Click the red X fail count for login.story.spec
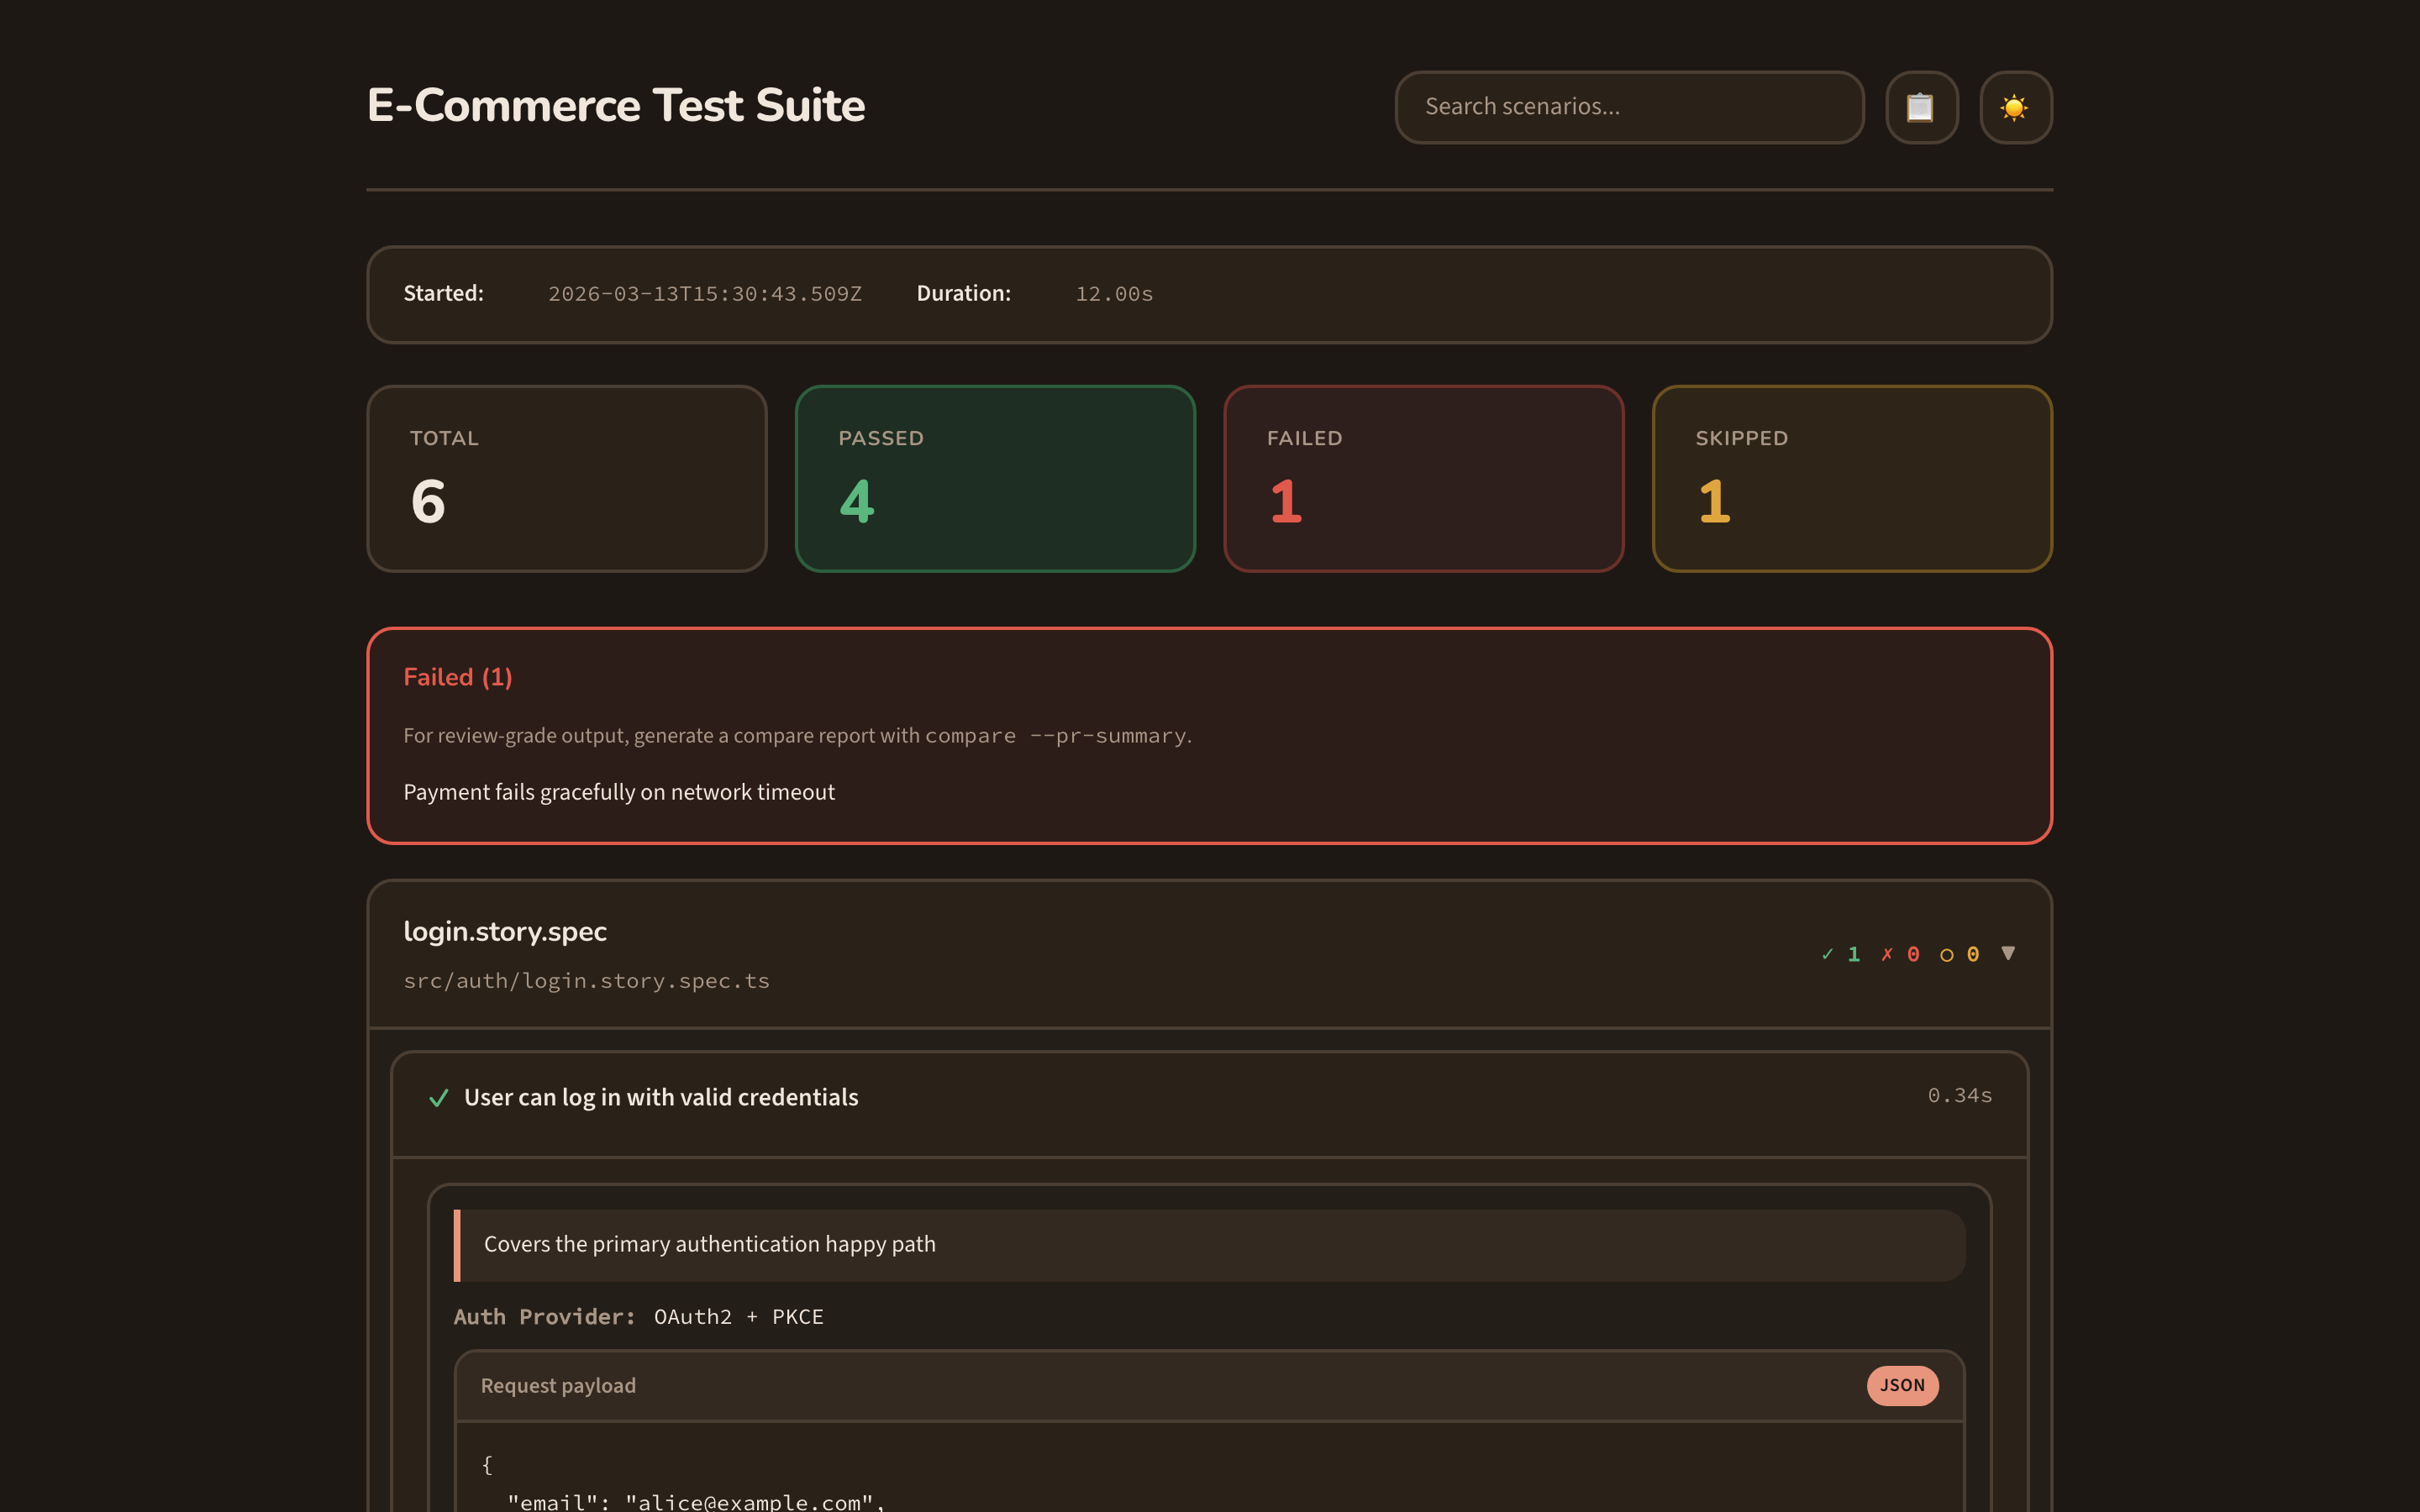 click(x=1901, y=953)
